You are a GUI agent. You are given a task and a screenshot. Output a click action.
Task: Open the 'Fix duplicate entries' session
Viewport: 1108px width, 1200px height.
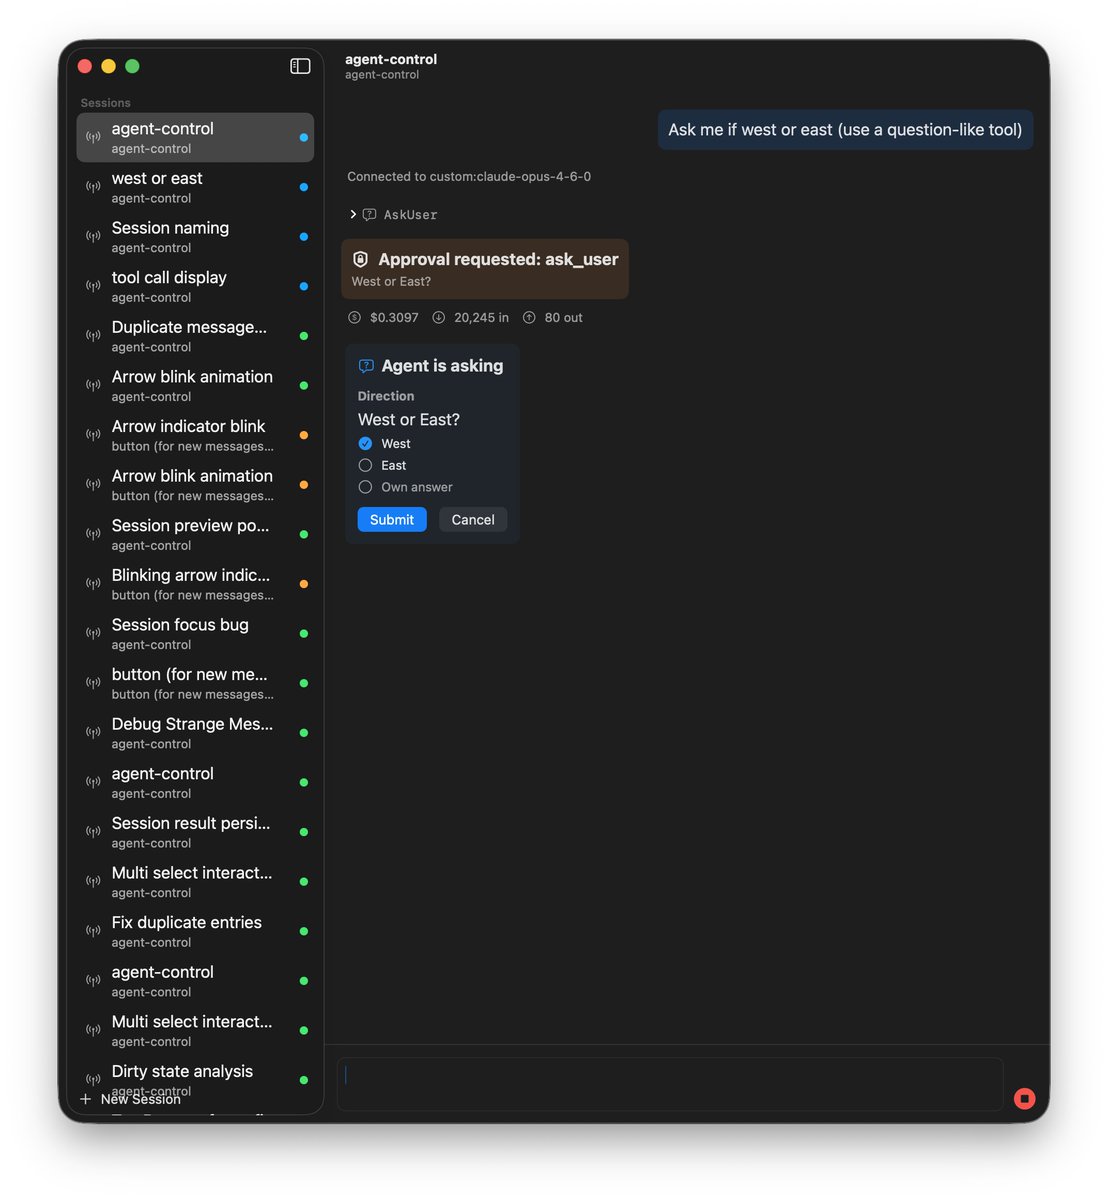point(195,931)
